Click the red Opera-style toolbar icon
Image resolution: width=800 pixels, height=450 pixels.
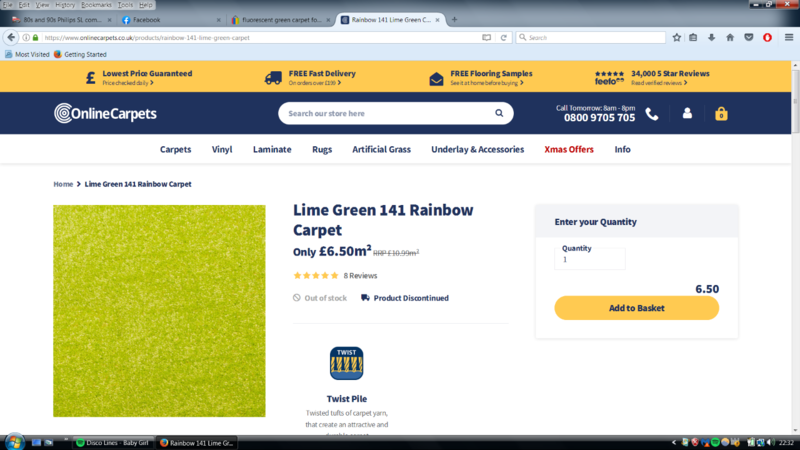(x=767, y=38)
